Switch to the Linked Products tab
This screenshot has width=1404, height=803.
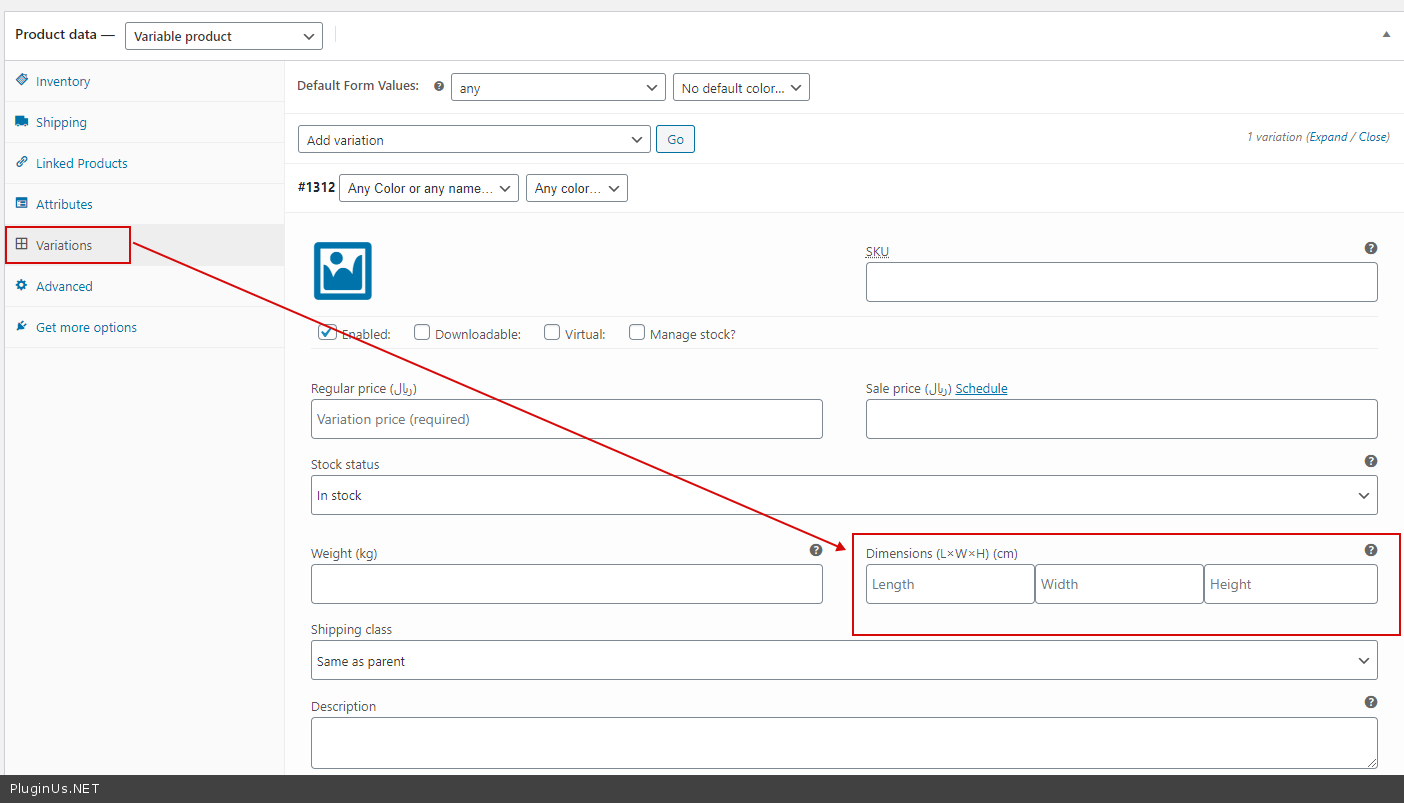[x=81, y=164]
